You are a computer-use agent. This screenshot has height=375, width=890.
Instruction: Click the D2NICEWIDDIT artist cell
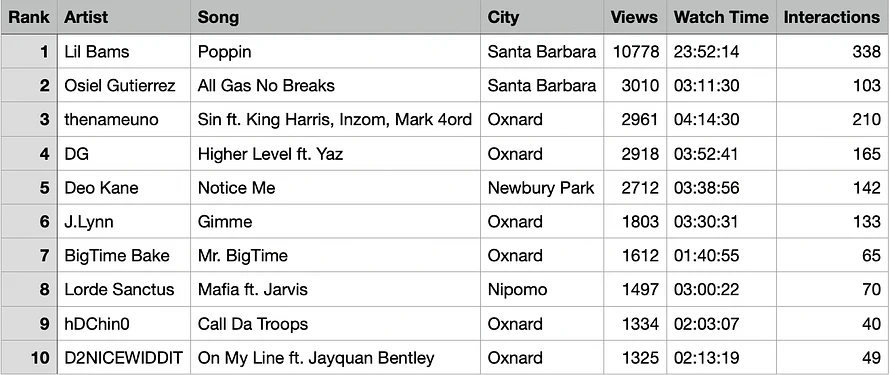pos(124,358)
